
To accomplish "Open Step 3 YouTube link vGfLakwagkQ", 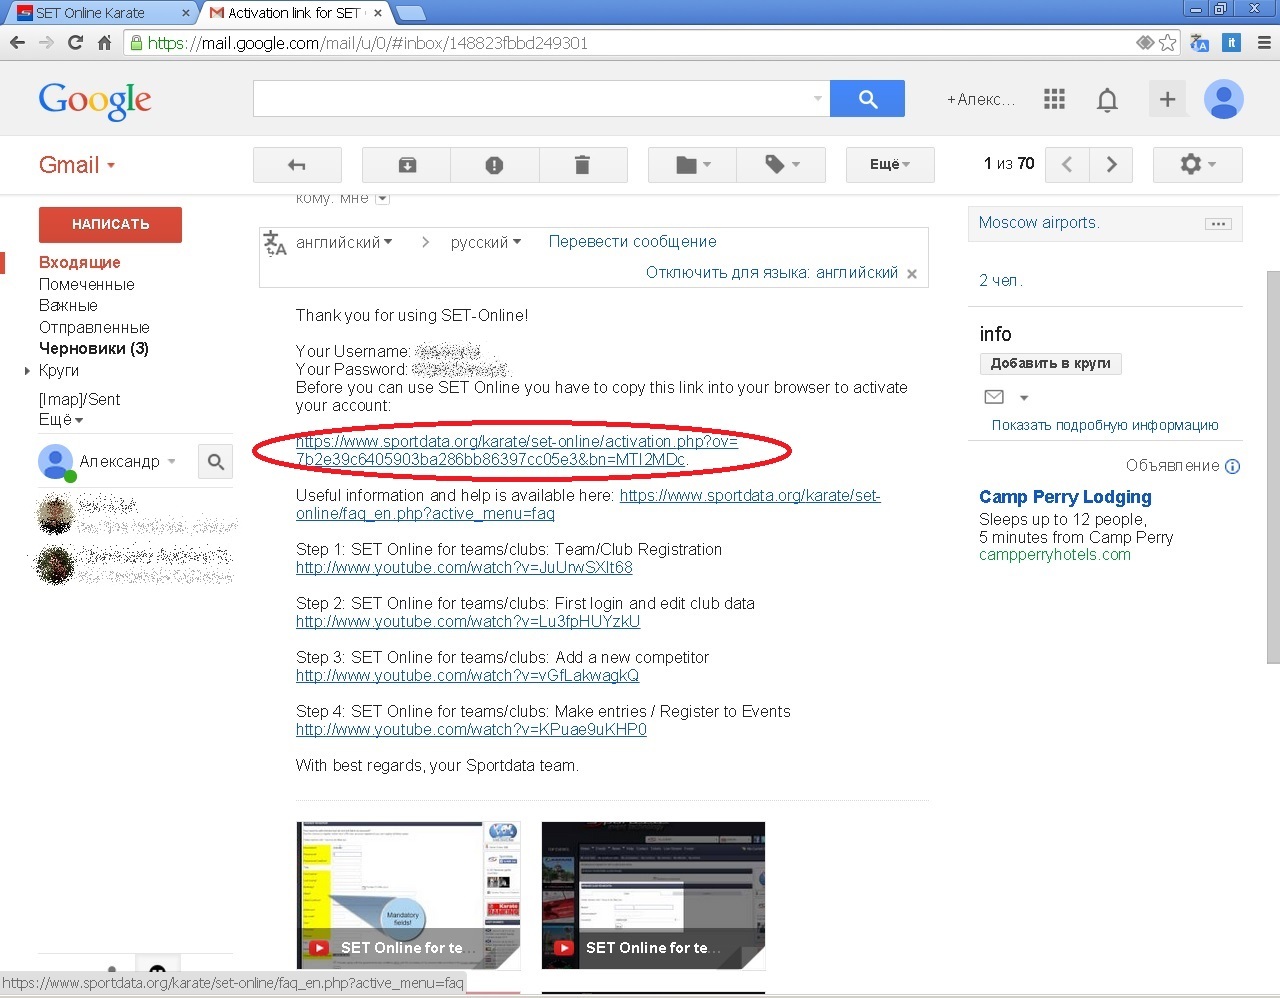I will point(467,675).
